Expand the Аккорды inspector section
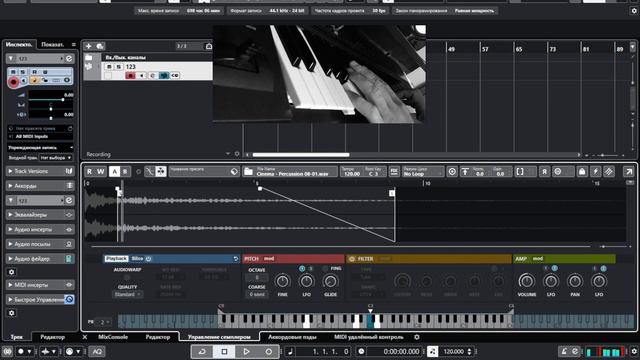Screen dimensions: 640x360 pos(40,186)
